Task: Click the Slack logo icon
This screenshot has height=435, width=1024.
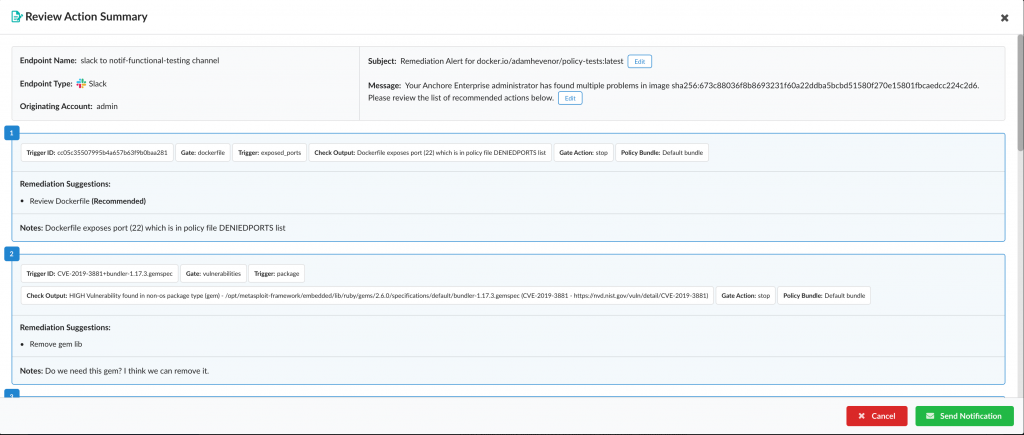Action: (81, 84)
